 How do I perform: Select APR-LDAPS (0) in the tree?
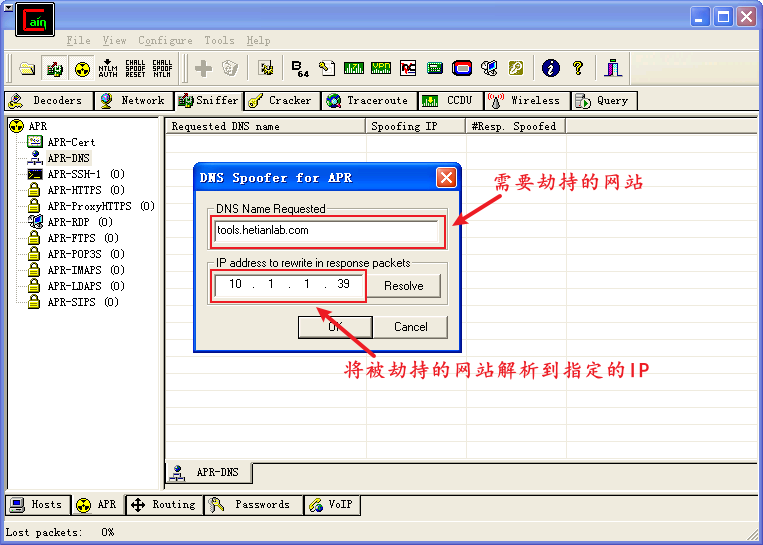point(86,286)
